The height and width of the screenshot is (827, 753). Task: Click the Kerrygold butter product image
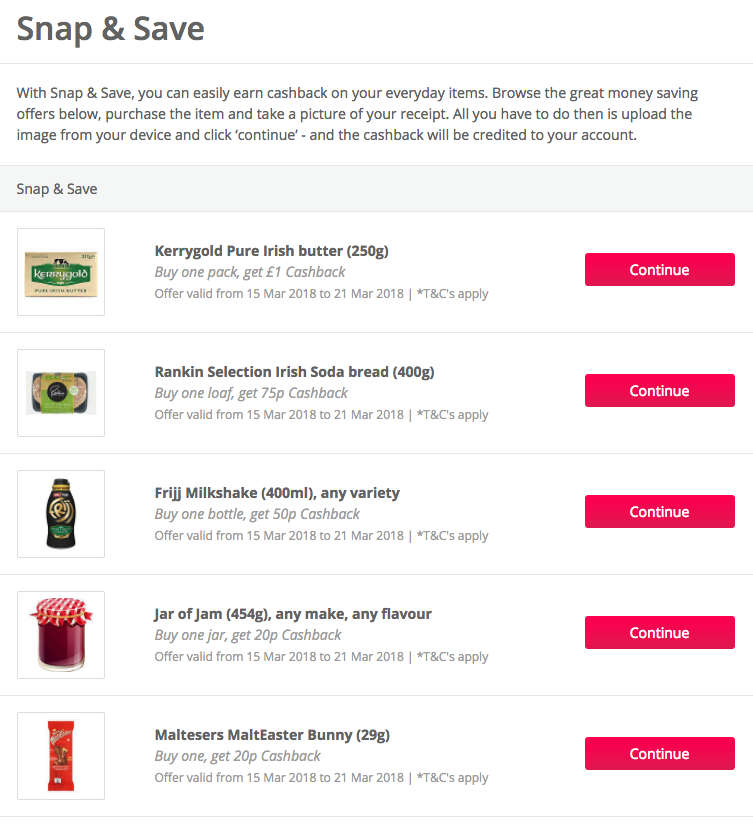click(61, 272)
